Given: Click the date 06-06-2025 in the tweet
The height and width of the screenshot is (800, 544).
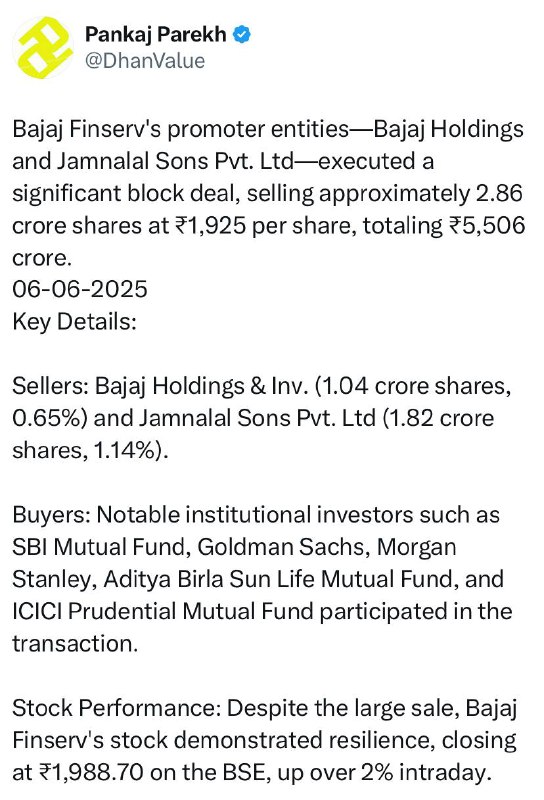Looking at the screenshot, I should [x=80, y=289].
